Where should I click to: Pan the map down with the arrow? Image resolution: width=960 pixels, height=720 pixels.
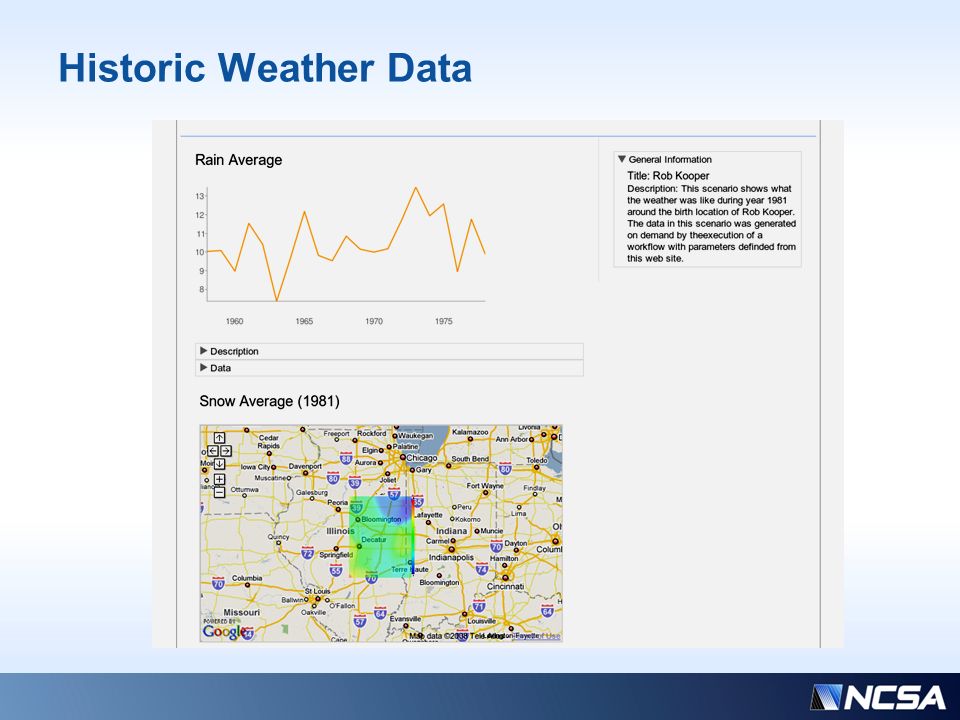click(x=219, y=464)
